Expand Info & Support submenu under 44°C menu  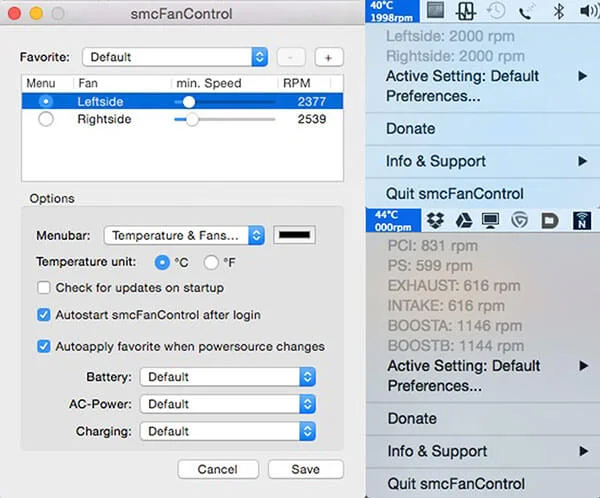click(483, 451)
